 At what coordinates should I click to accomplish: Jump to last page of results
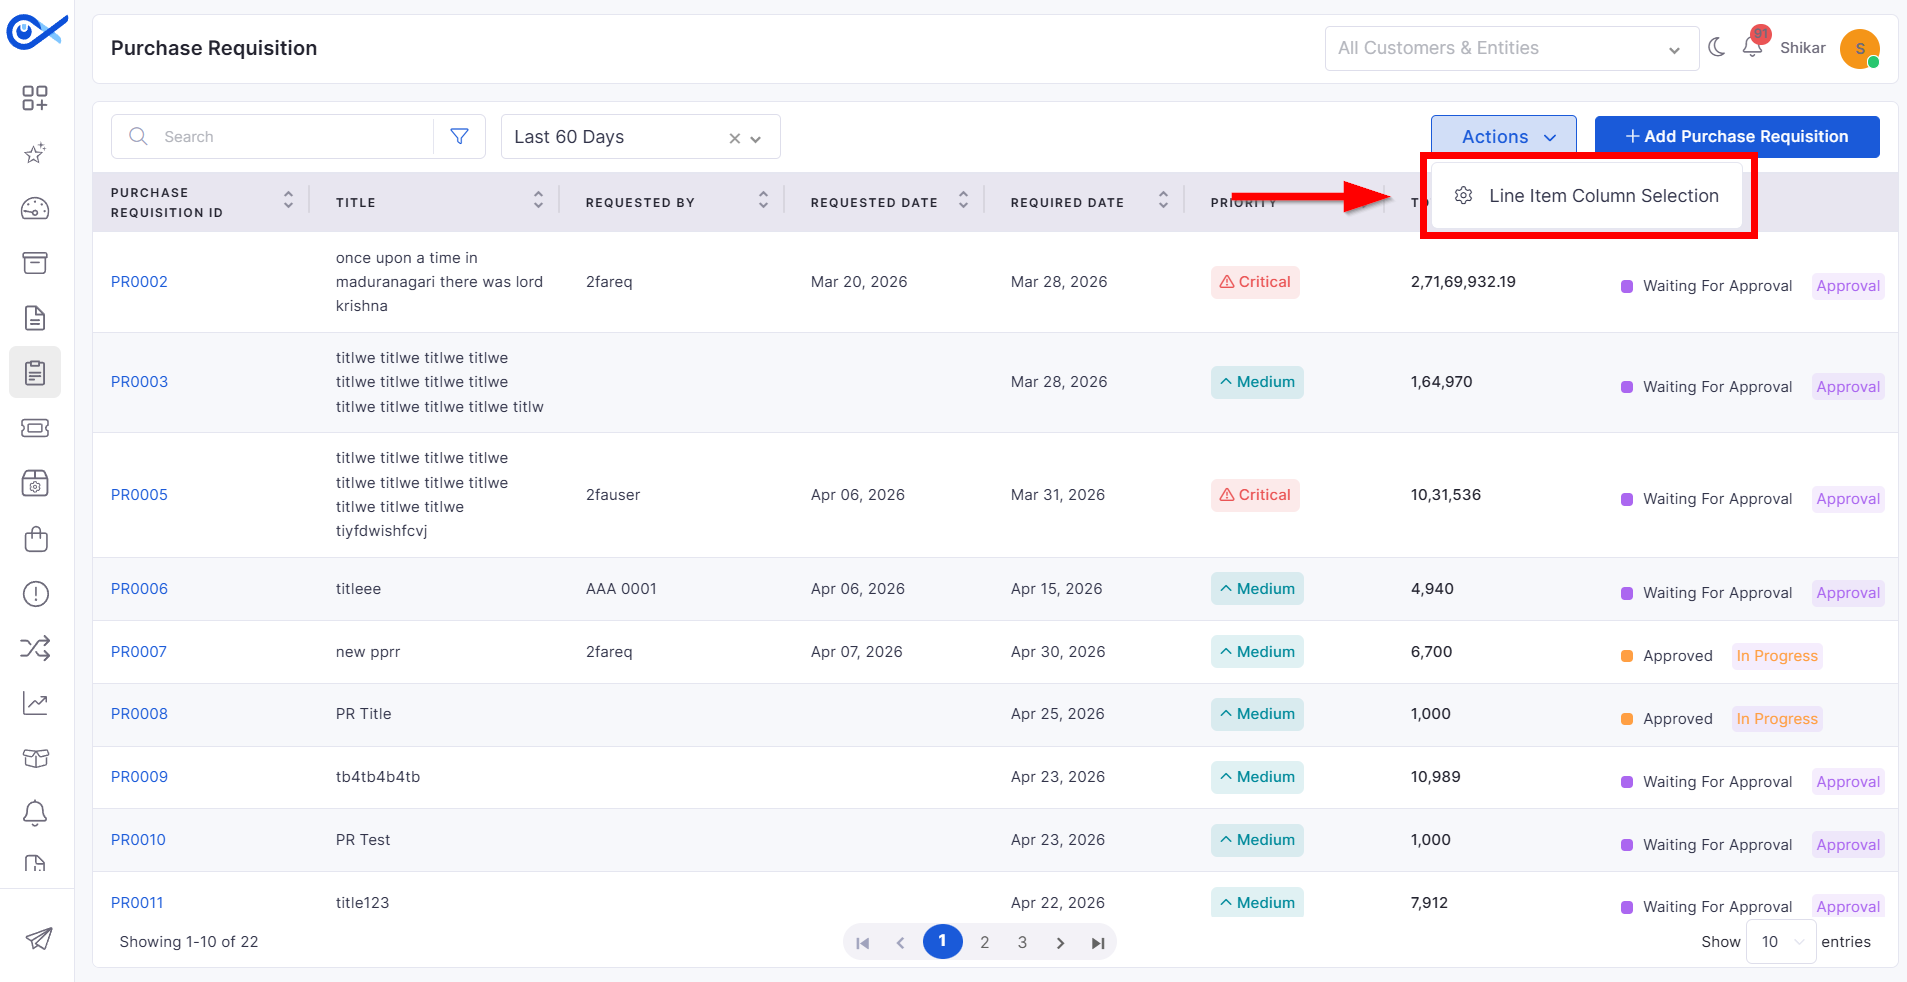pos(1097,942)
